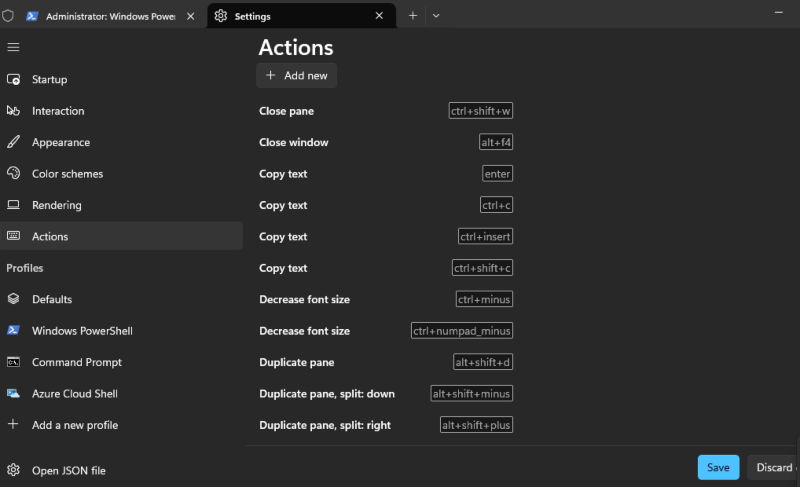800x487 pixels.
Task: Select the Close window action row
Action: (x=386, y=142)
